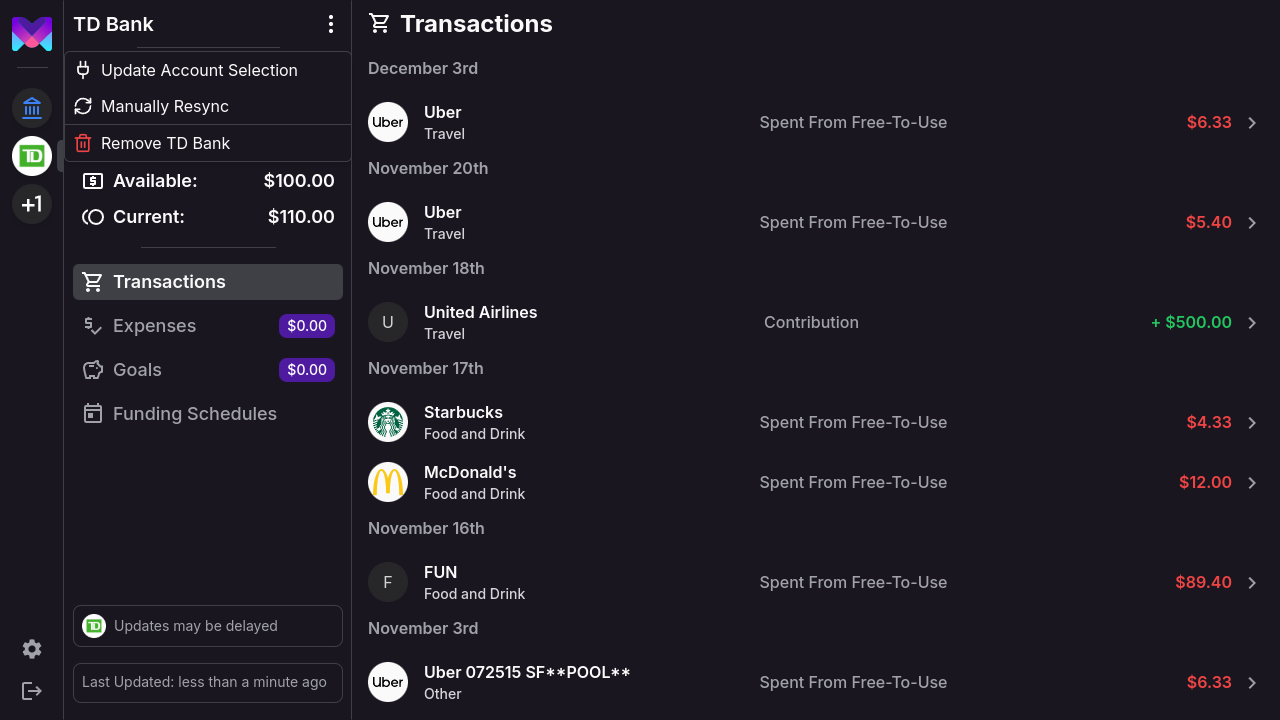Click the +1 additional accounts icon
This screenshot has width=1280, height=720.
pyautogui.click(x=32, y=204)
